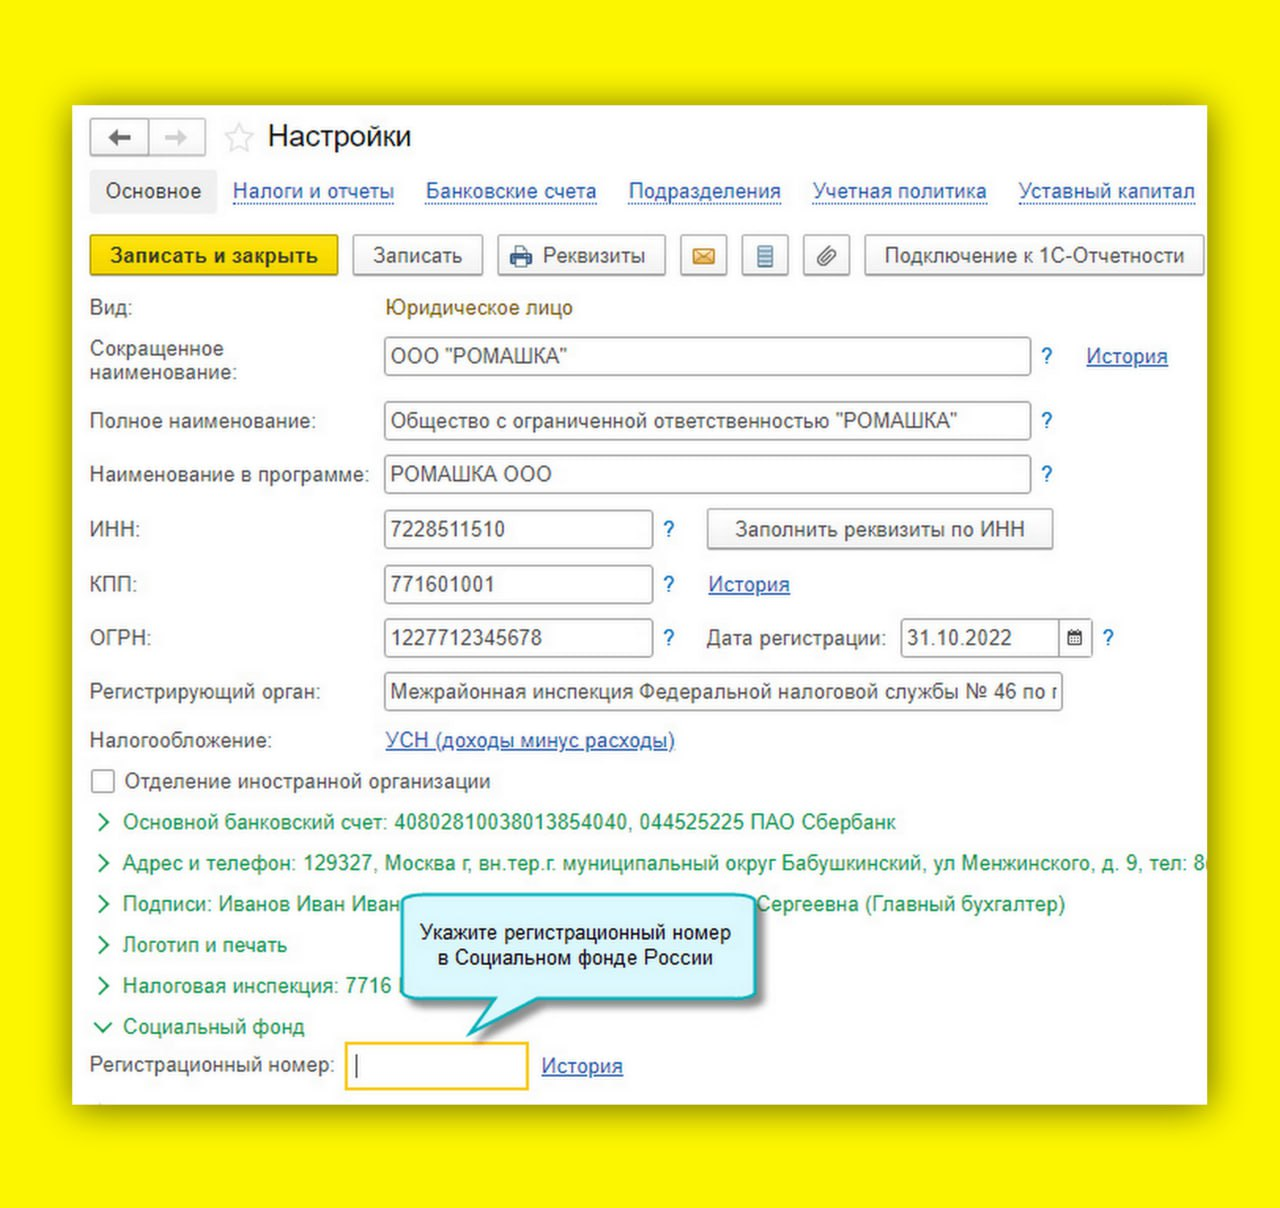Mark Настройки page with favorite star
The image size is (1280, 1208).
(239, 138)
